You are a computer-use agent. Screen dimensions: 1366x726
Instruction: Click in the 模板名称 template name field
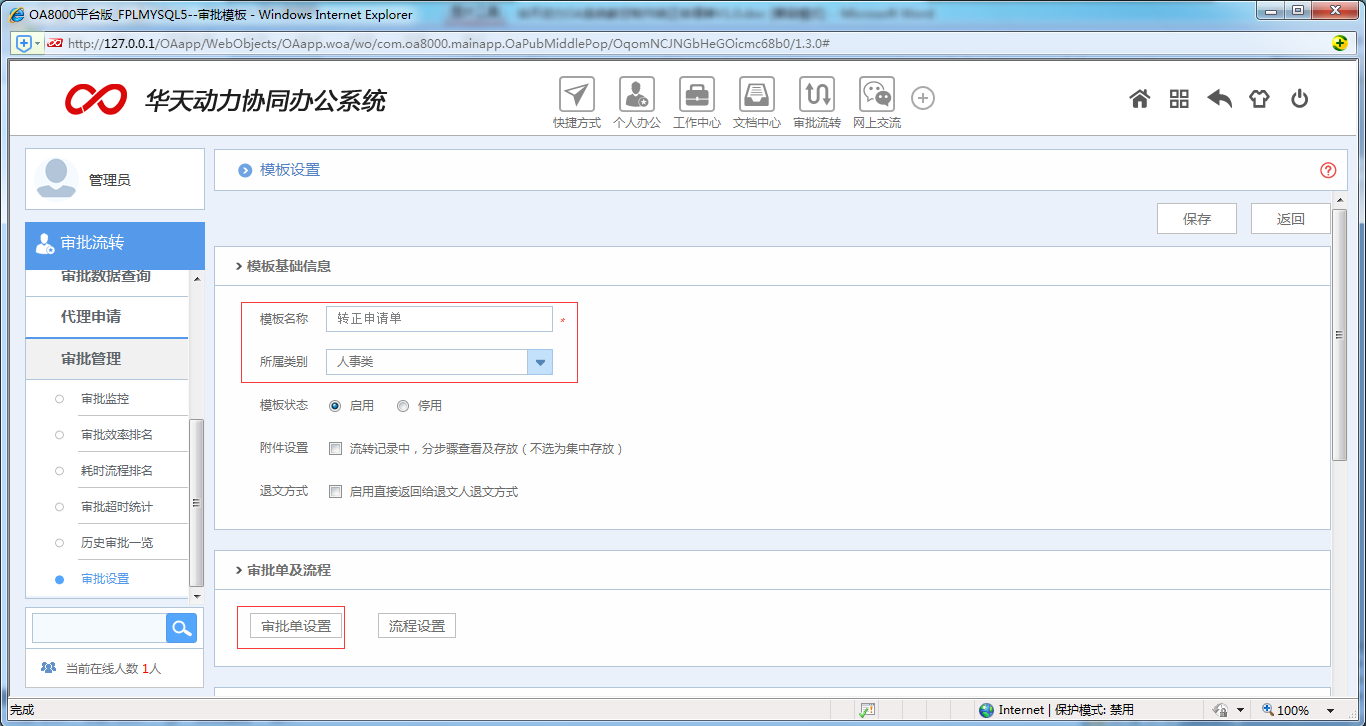pos(439,318)
